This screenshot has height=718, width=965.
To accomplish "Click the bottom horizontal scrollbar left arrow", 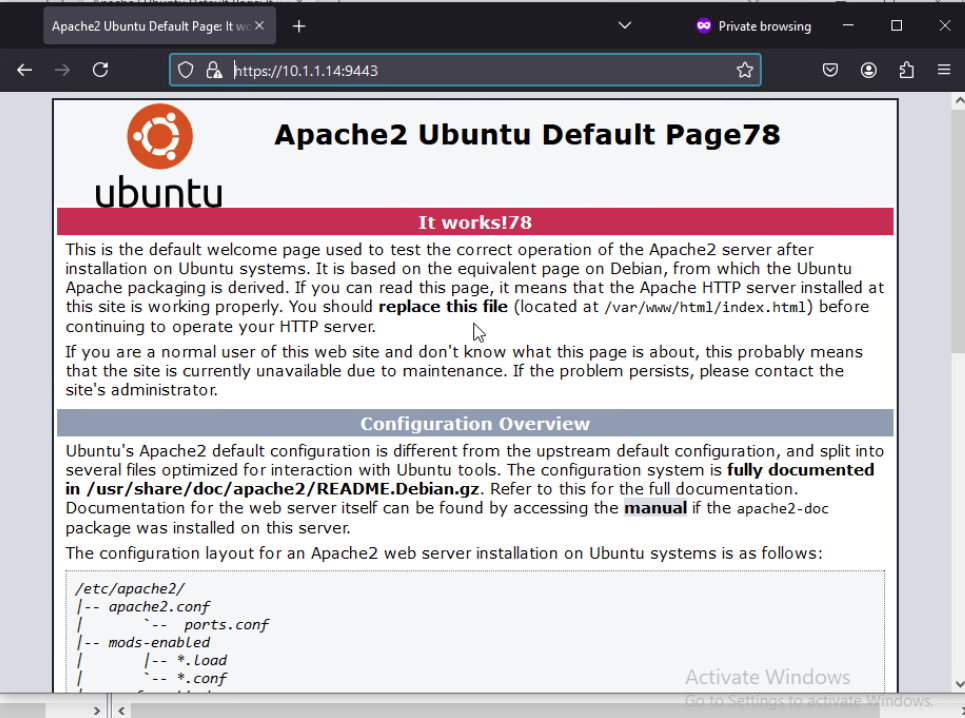I will tap(122, 711).
